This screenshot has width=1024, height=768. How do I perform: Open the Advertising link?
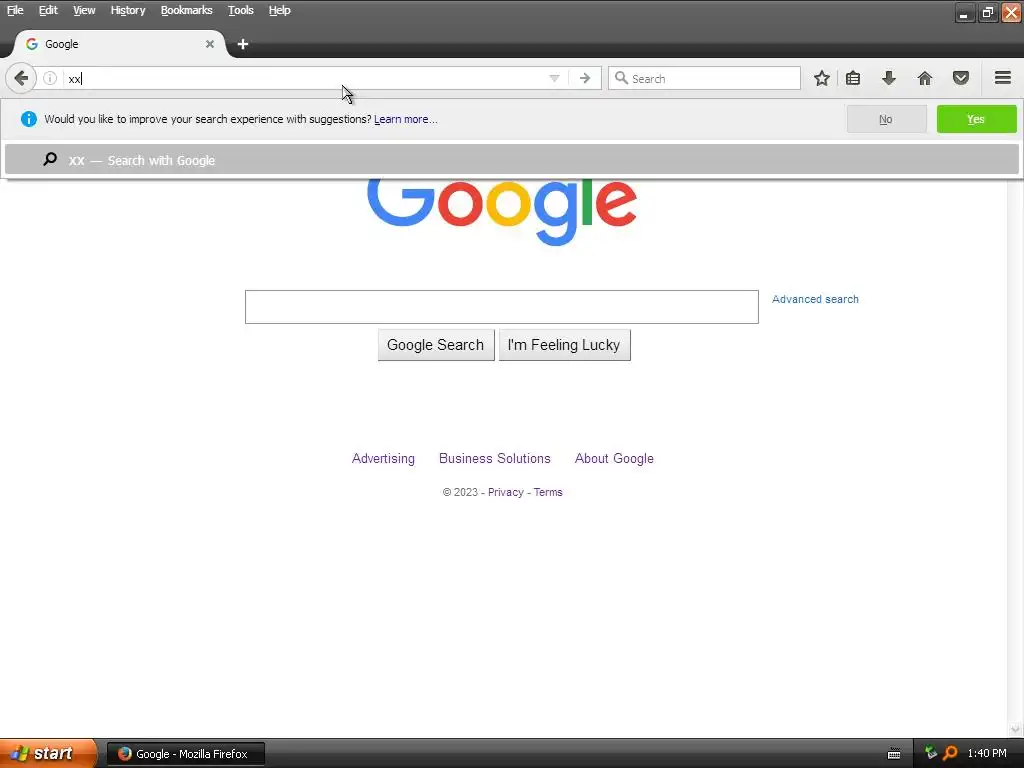pos(383,458)
